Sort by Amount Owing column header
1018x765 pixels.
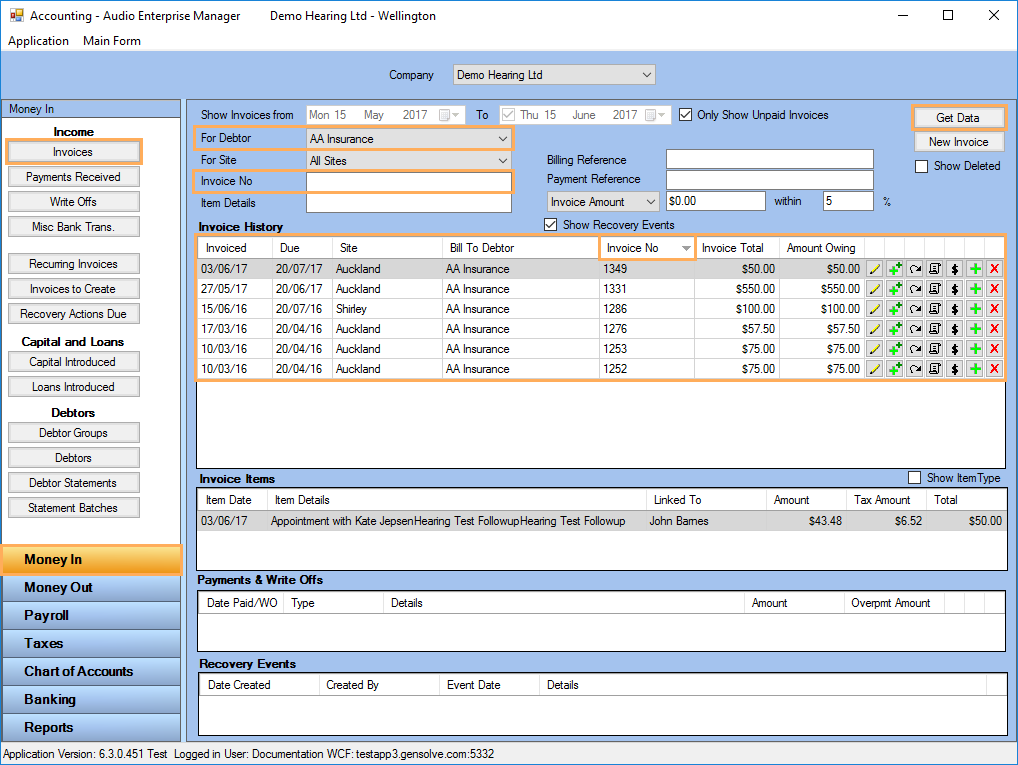tap(821, 248)
